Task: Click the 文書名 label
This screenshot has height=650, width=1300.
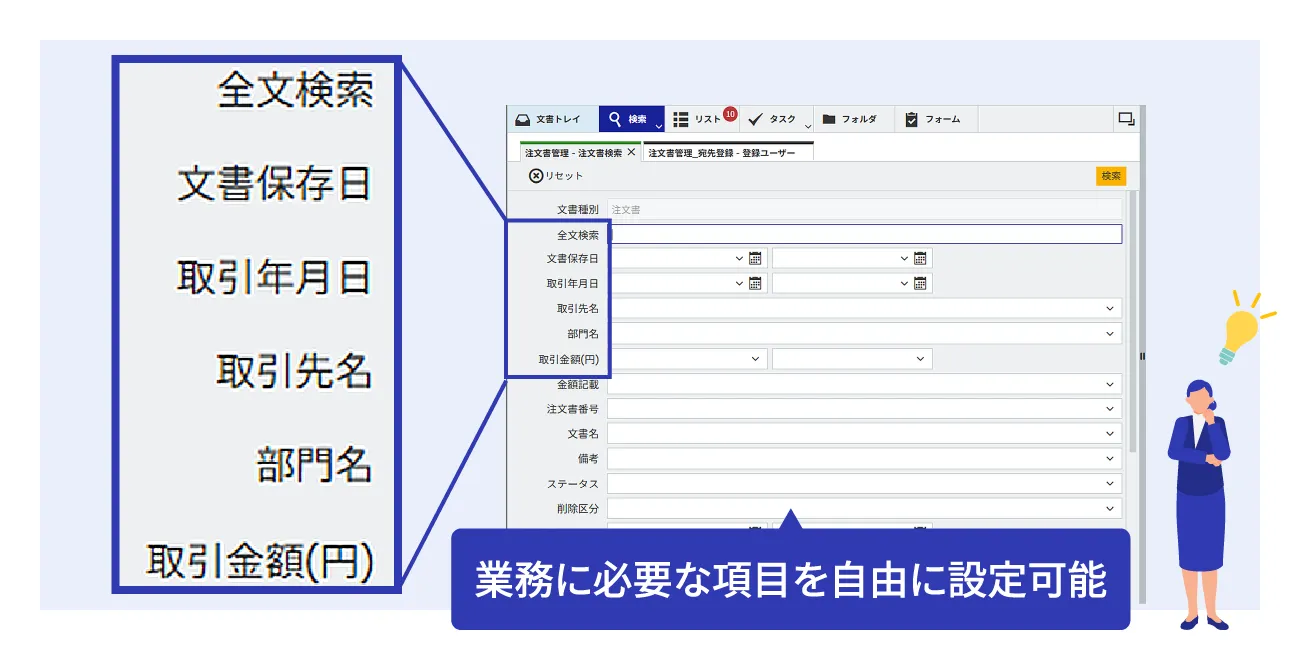Action: 582,434
